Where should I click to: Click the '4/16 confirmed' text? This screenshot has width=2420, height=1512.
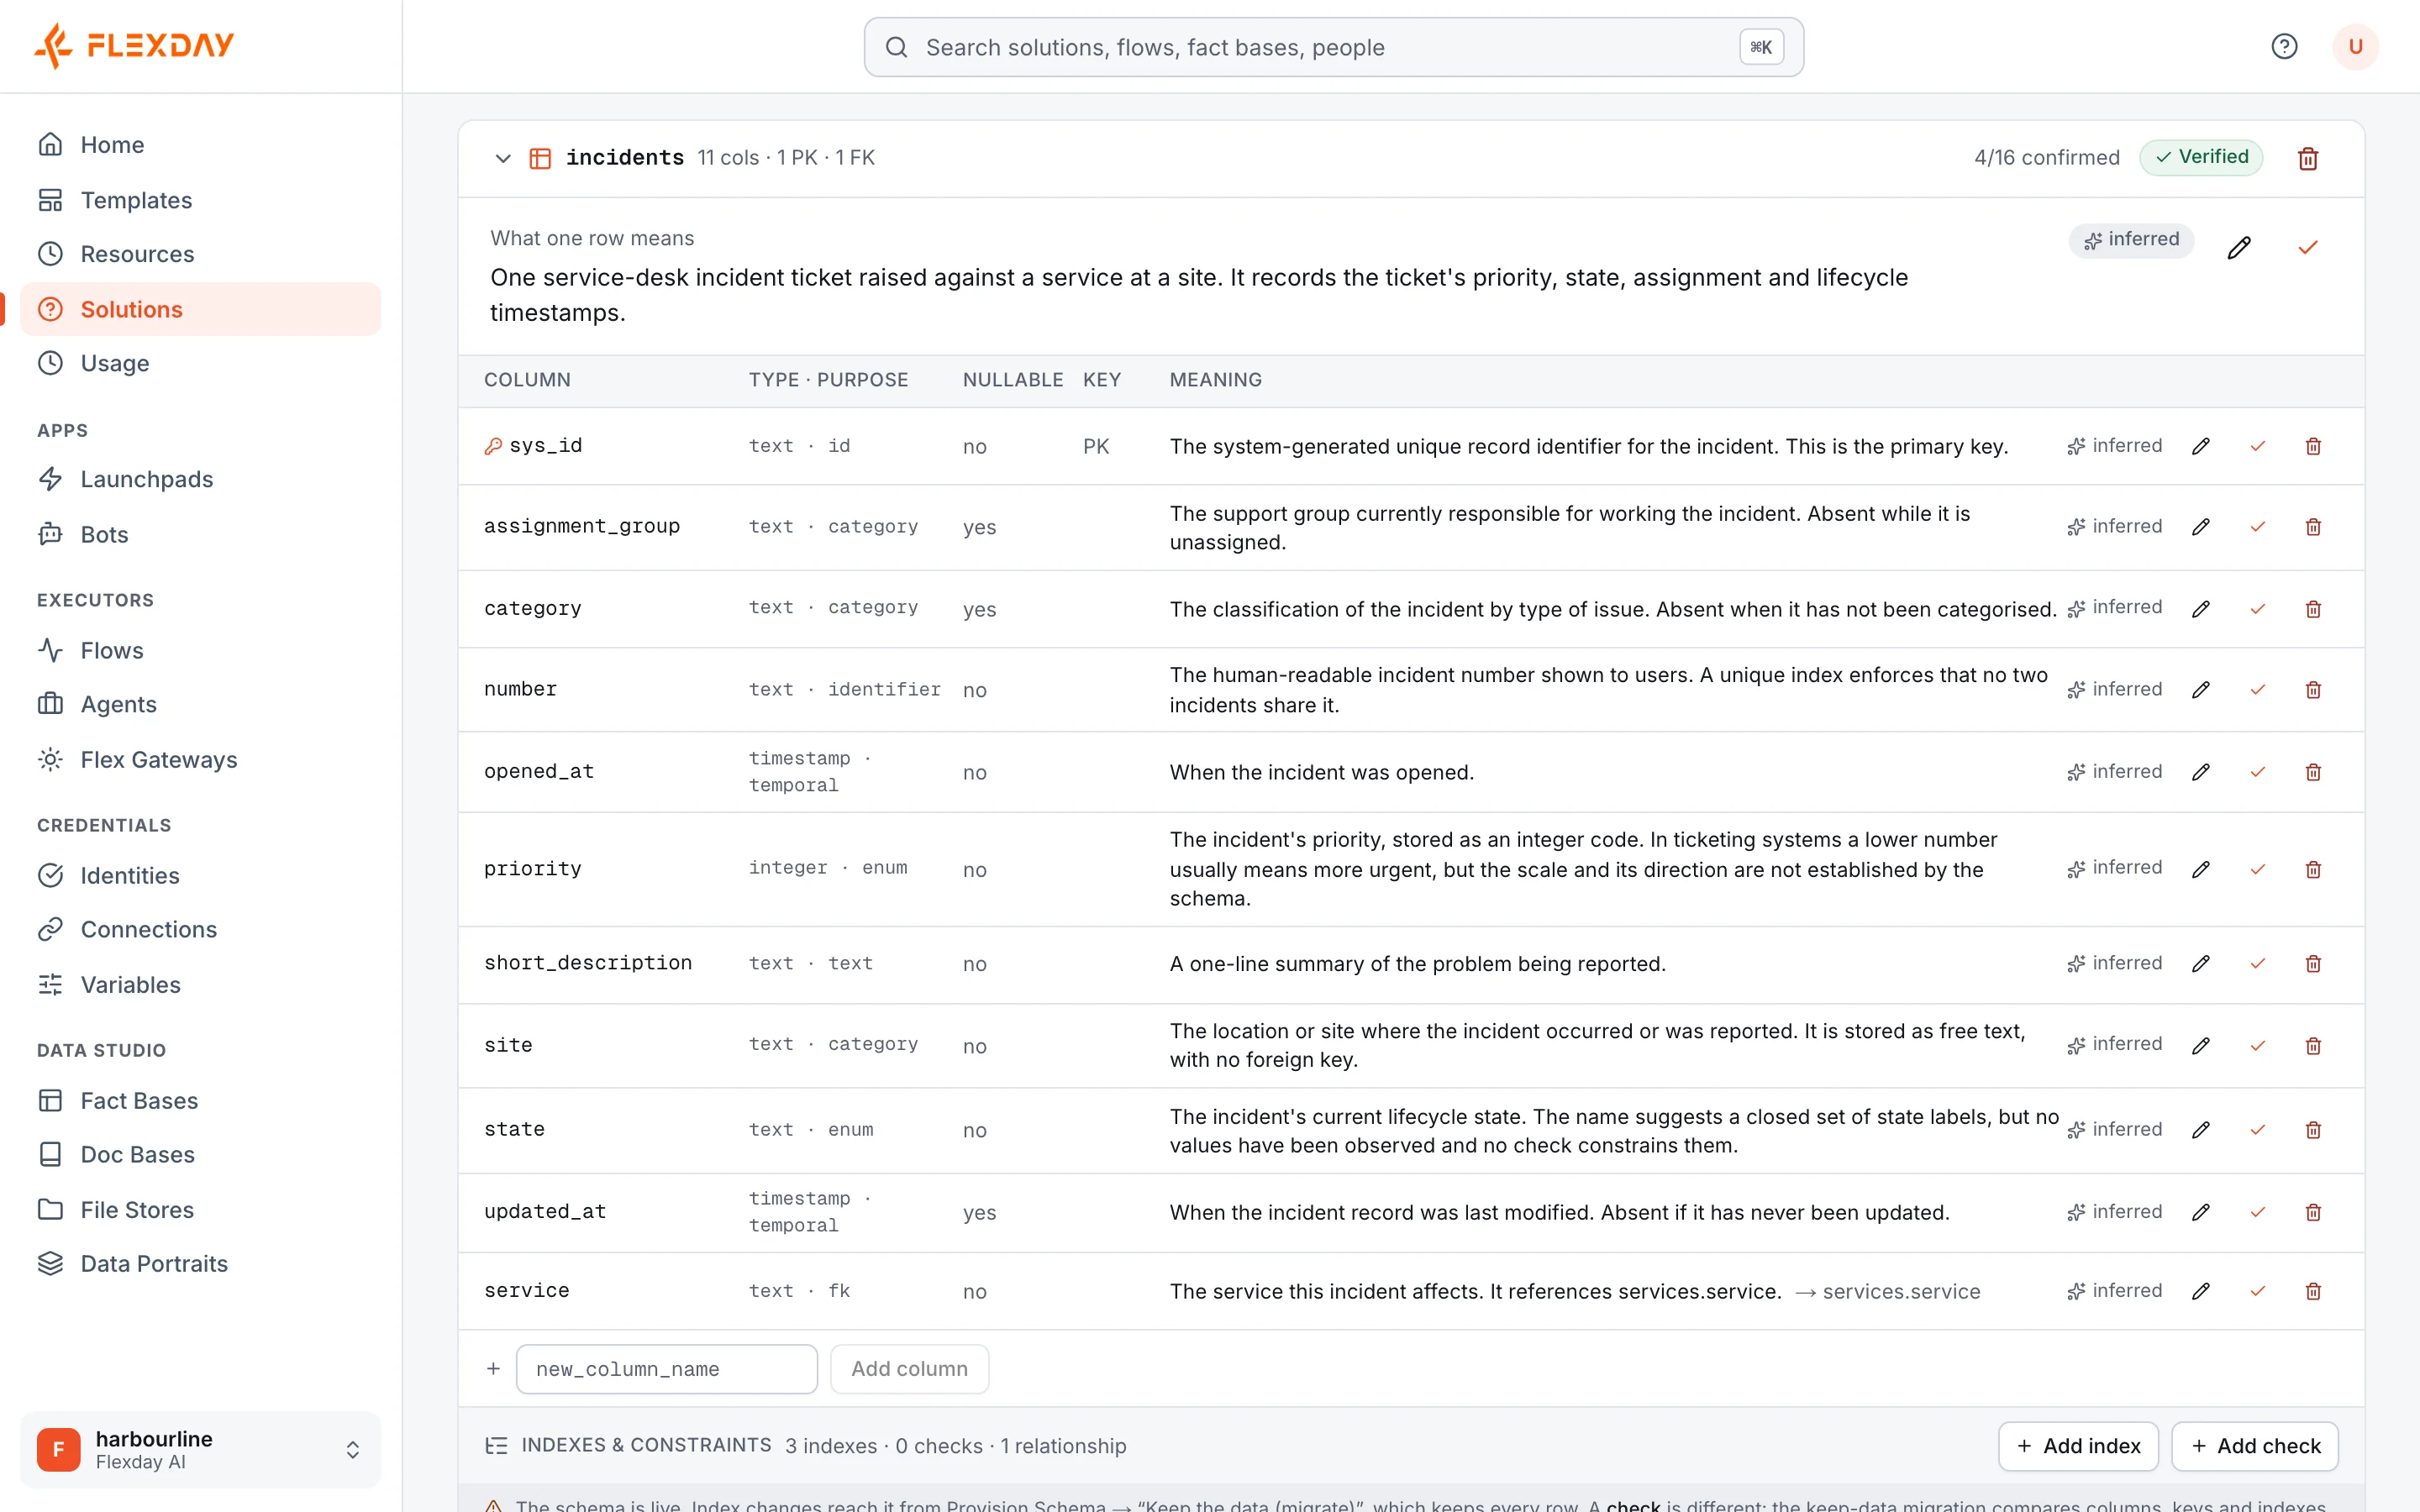pyautogui.click(x=2046, y=158)
